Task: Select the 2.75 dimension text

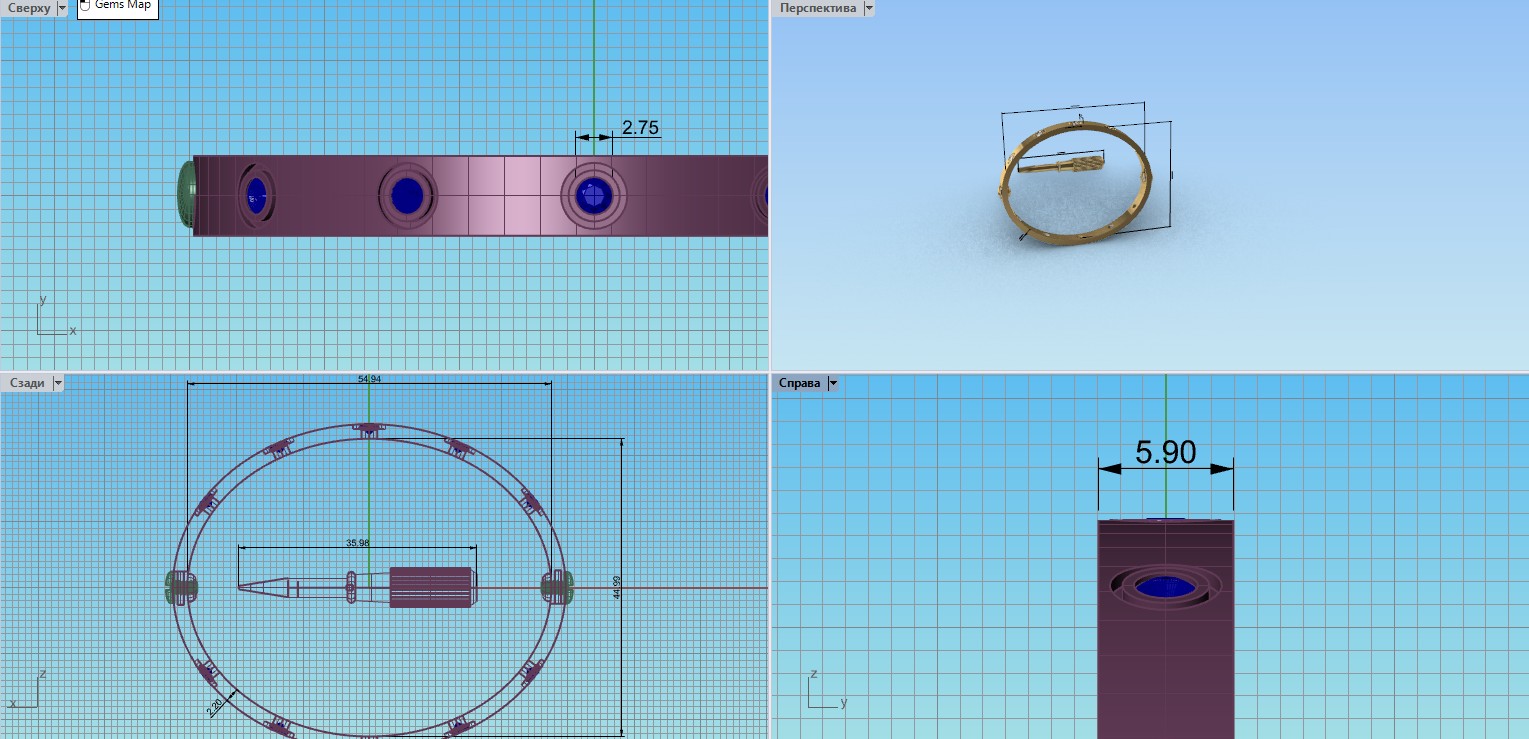Action: click(640, 128)
